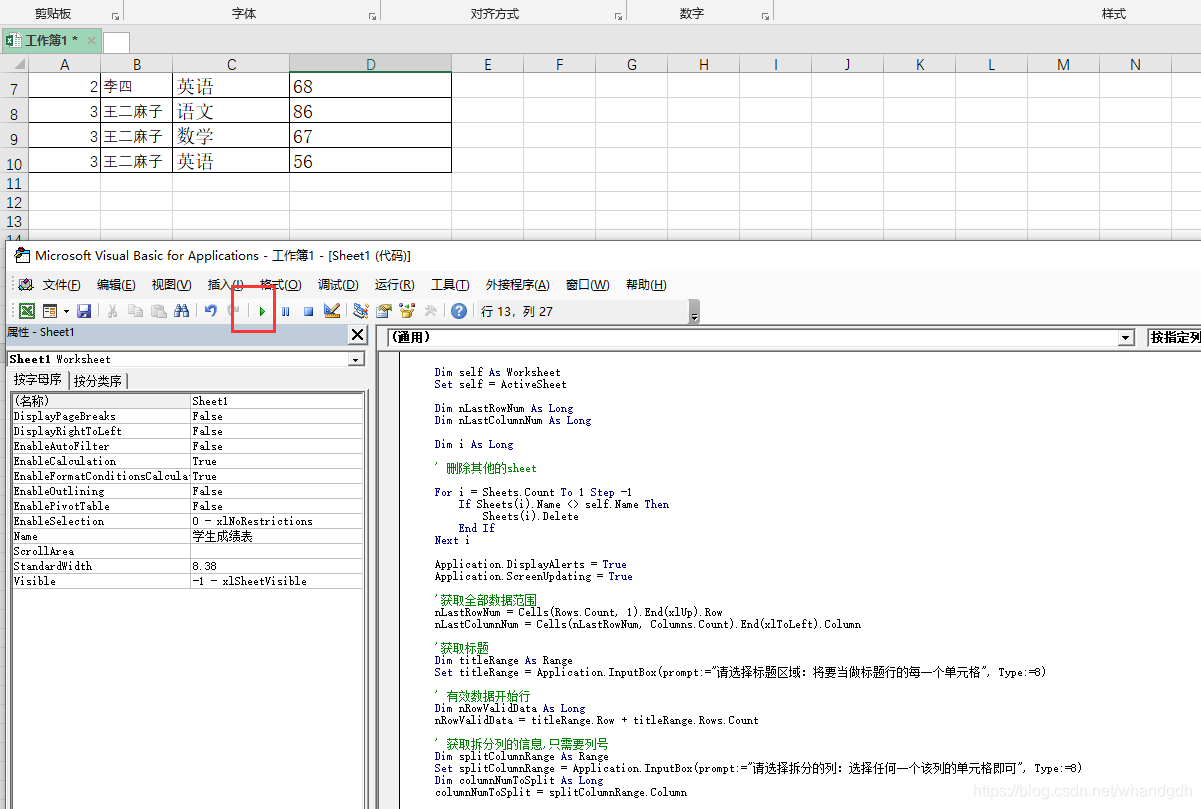
Task: Click cell containing 68 in row 7
Action: point(370,87)
